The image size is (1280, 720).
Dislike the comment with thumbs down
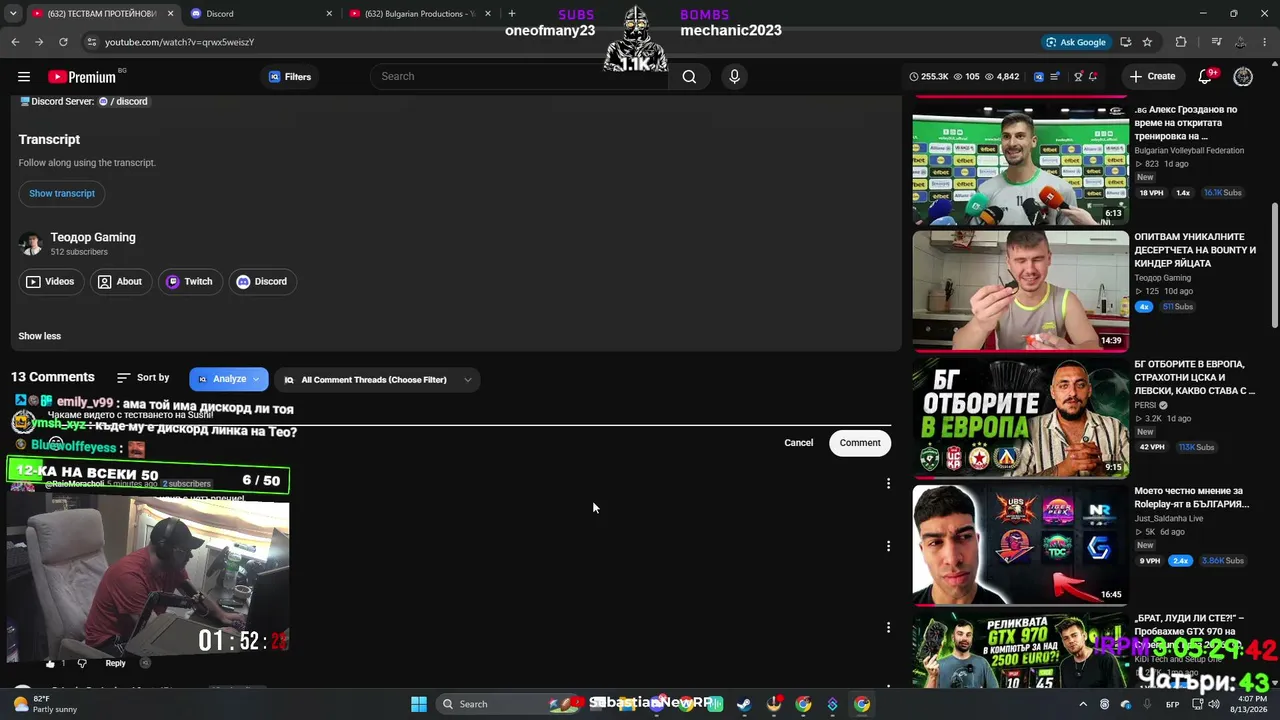pos(82,663)
